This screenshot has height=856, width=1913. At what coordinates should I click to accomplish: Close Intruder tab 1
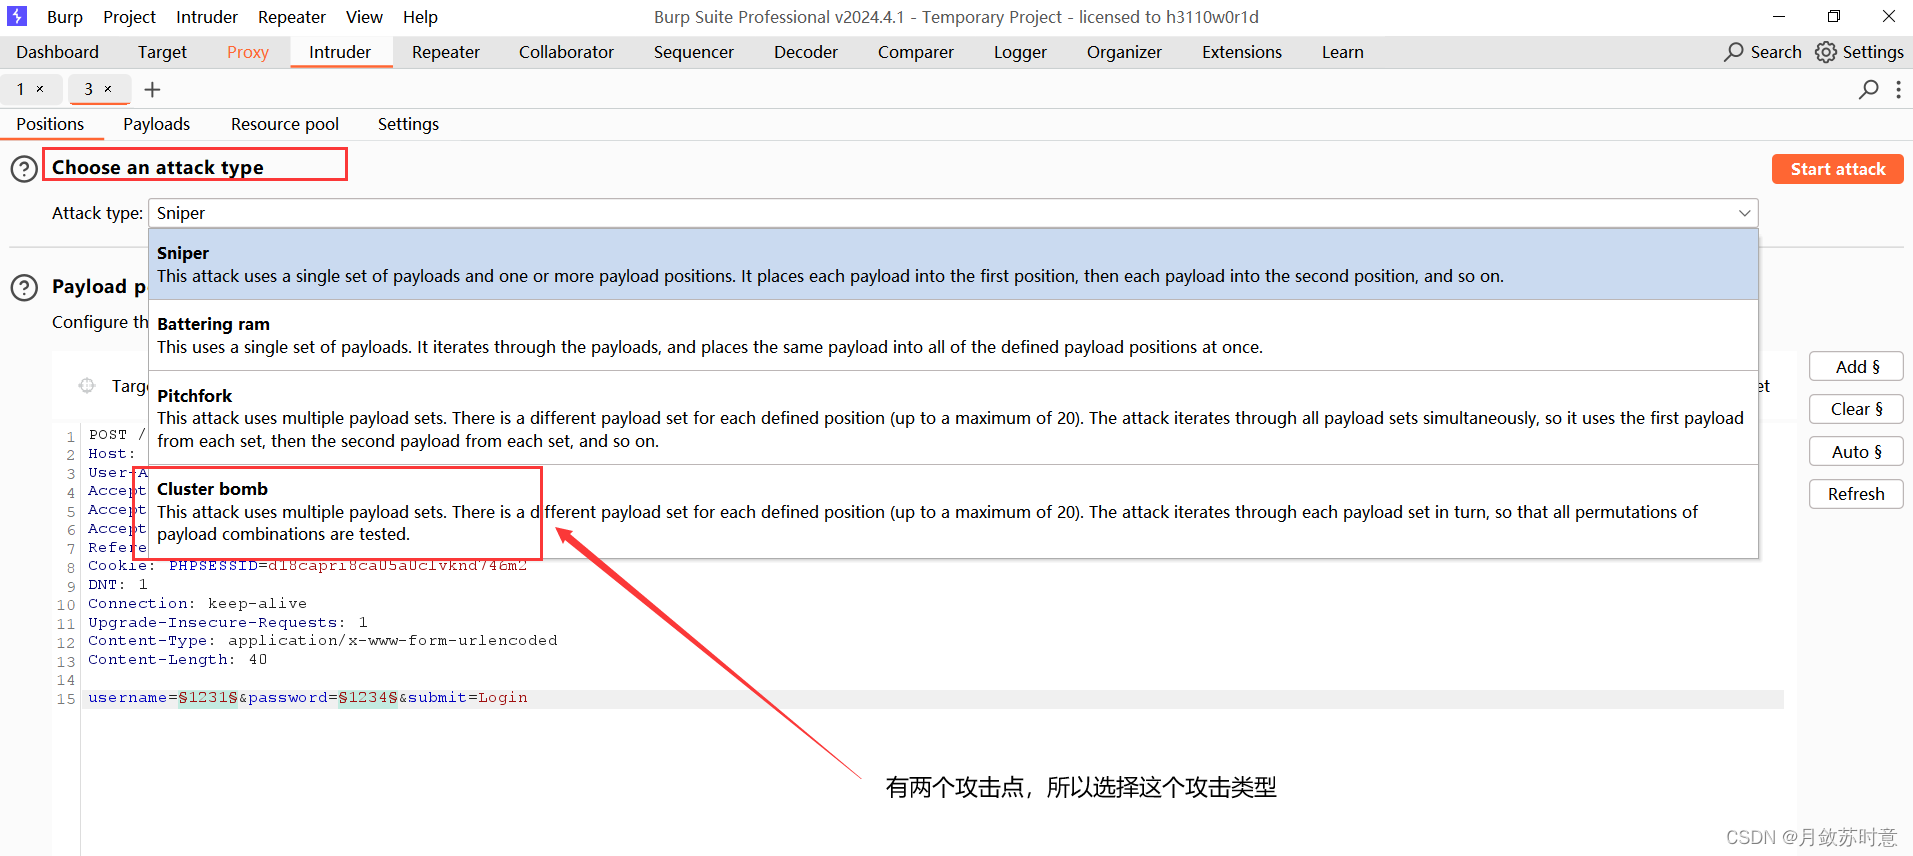pyautogui.click(x=40, y=89)
